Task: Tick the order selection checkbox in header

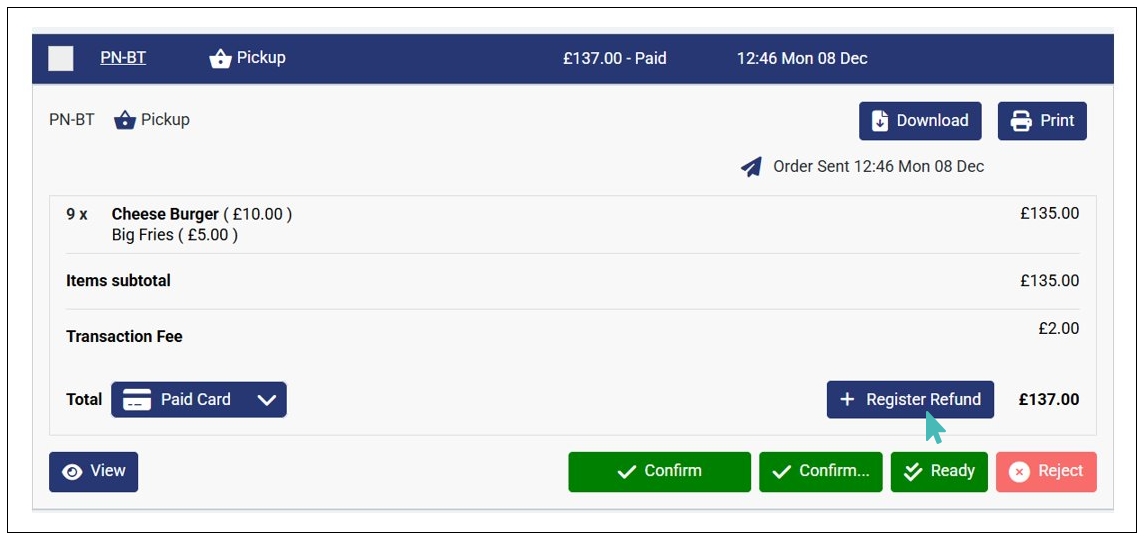Action: pyautogui.click(x=61, y=59)
